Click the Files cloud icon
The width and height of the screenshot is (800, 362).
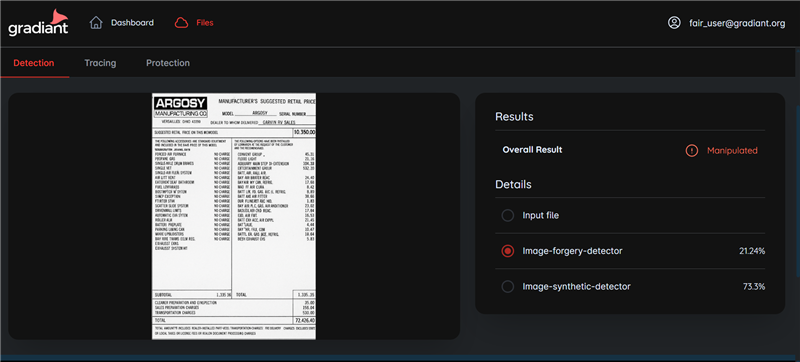(x=181, y=23)
